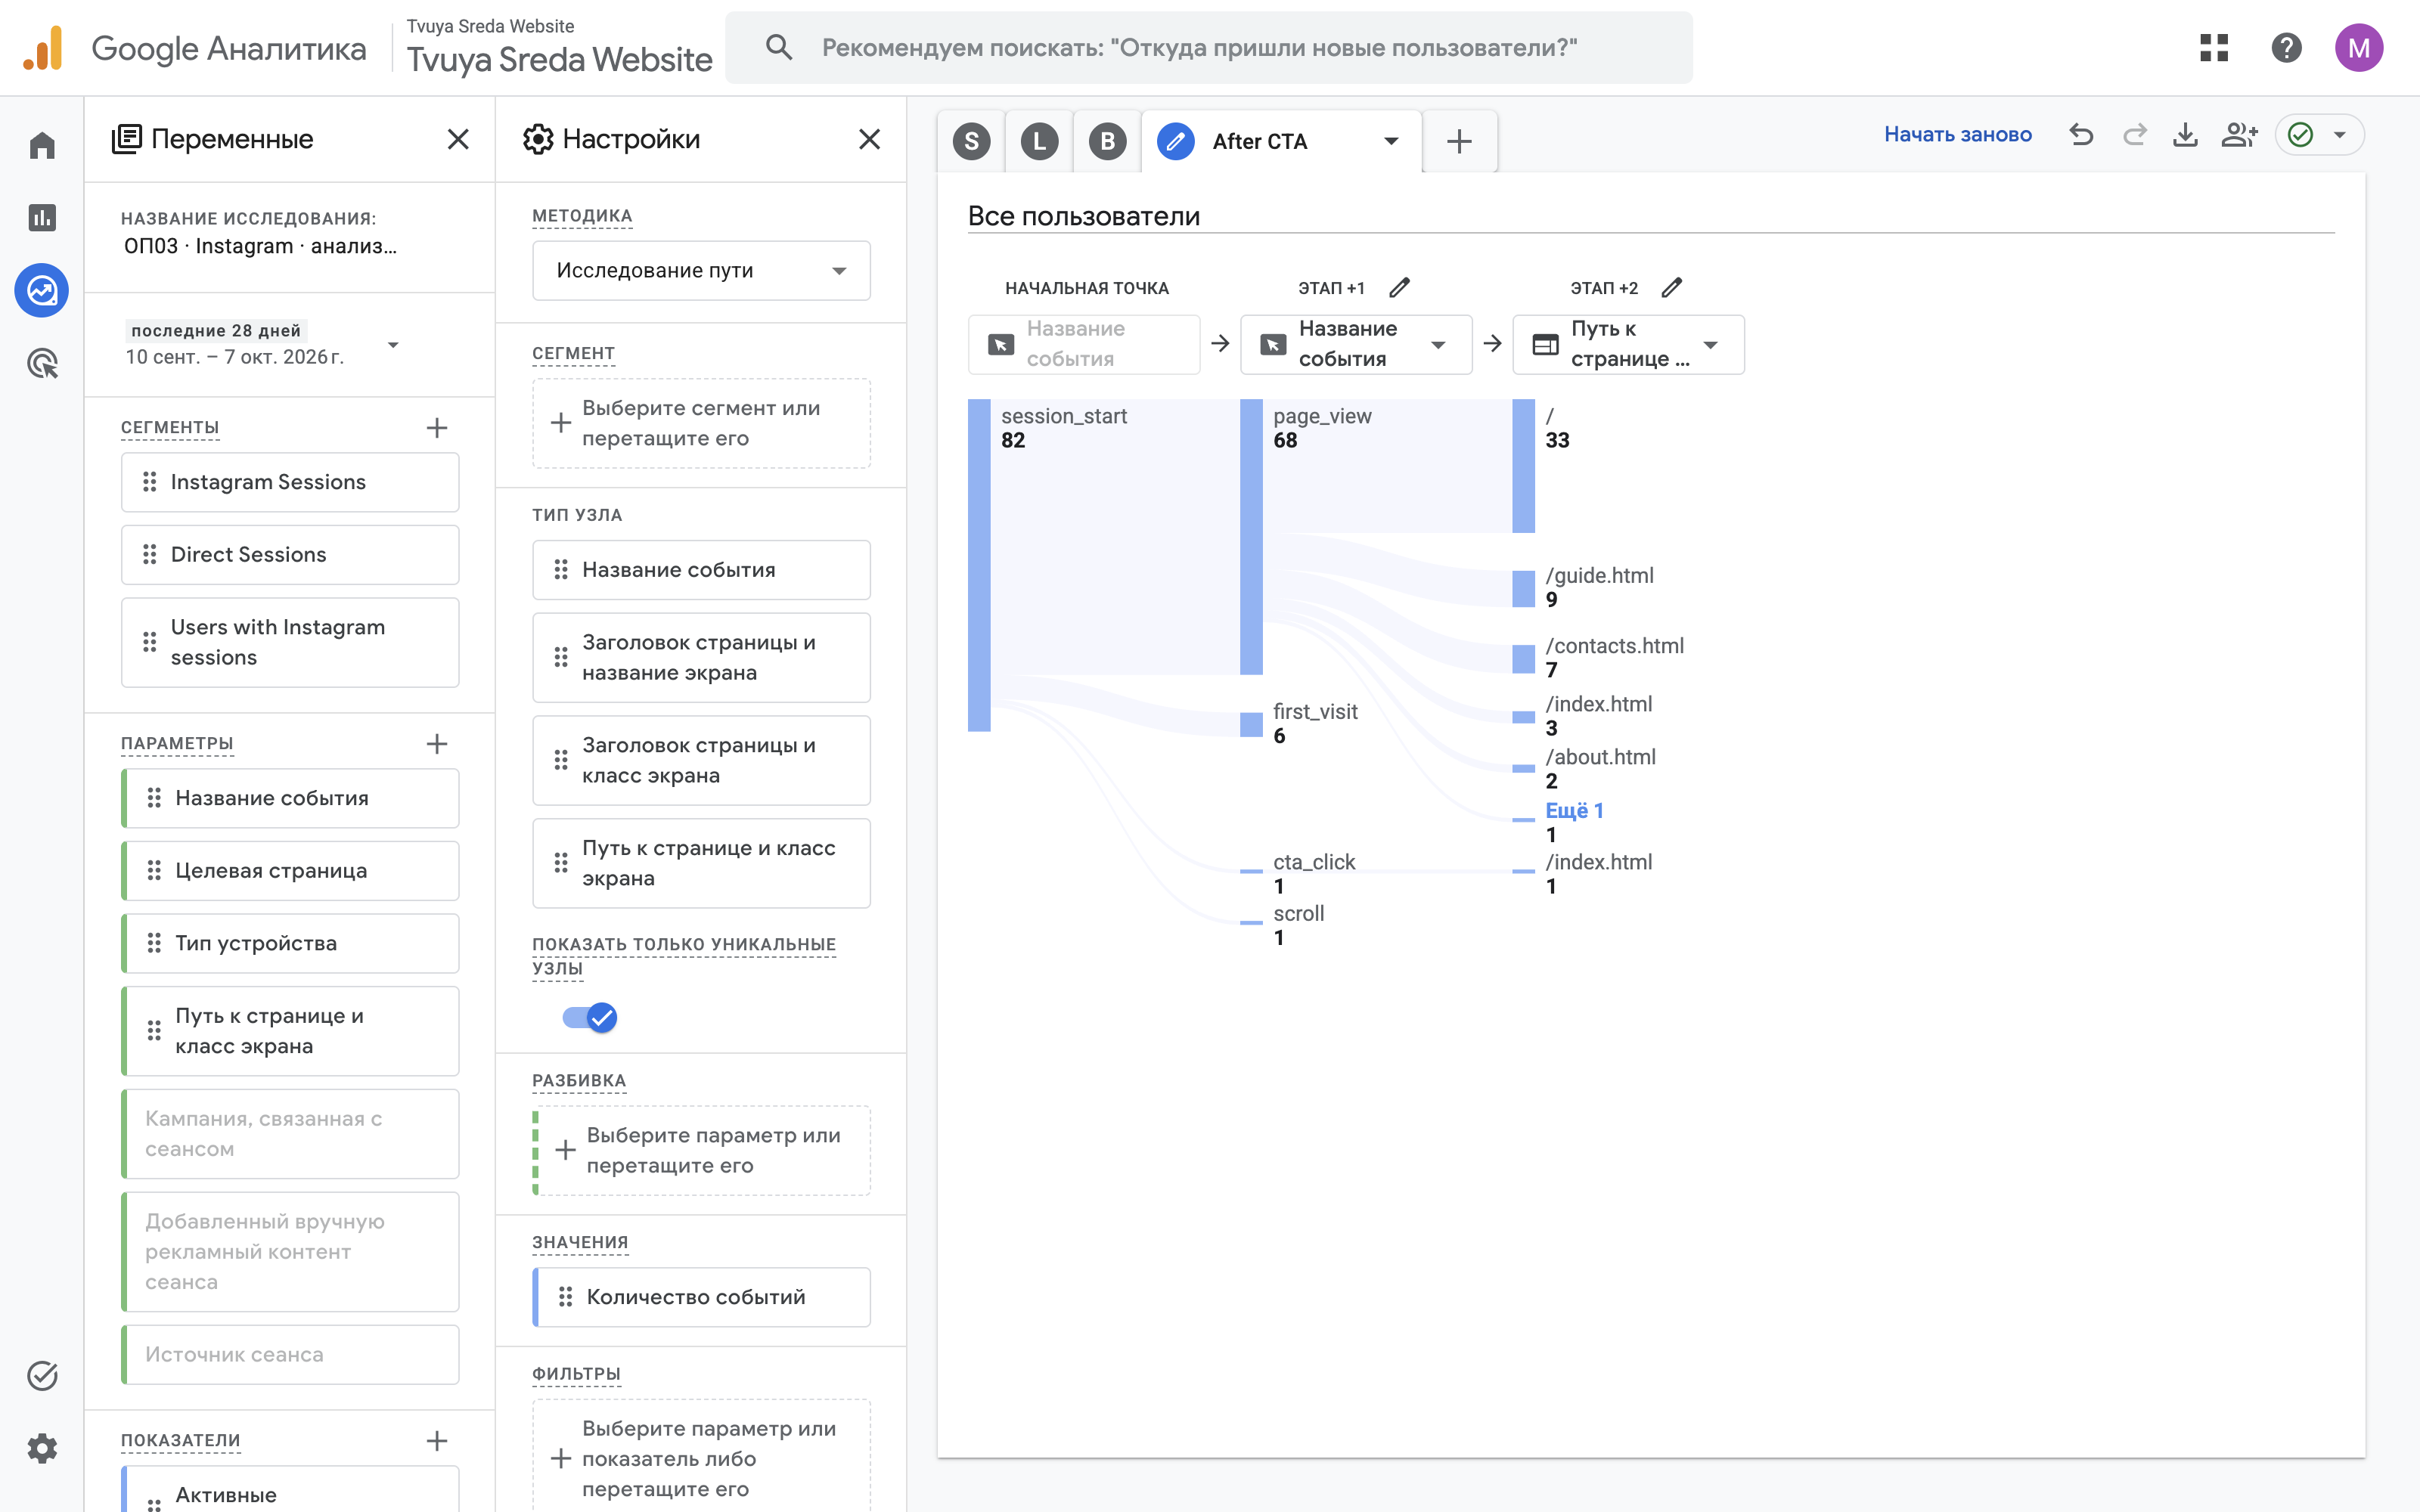Switch to the tab labeled S
The image size is (2420, 1512).
point(971,141)
